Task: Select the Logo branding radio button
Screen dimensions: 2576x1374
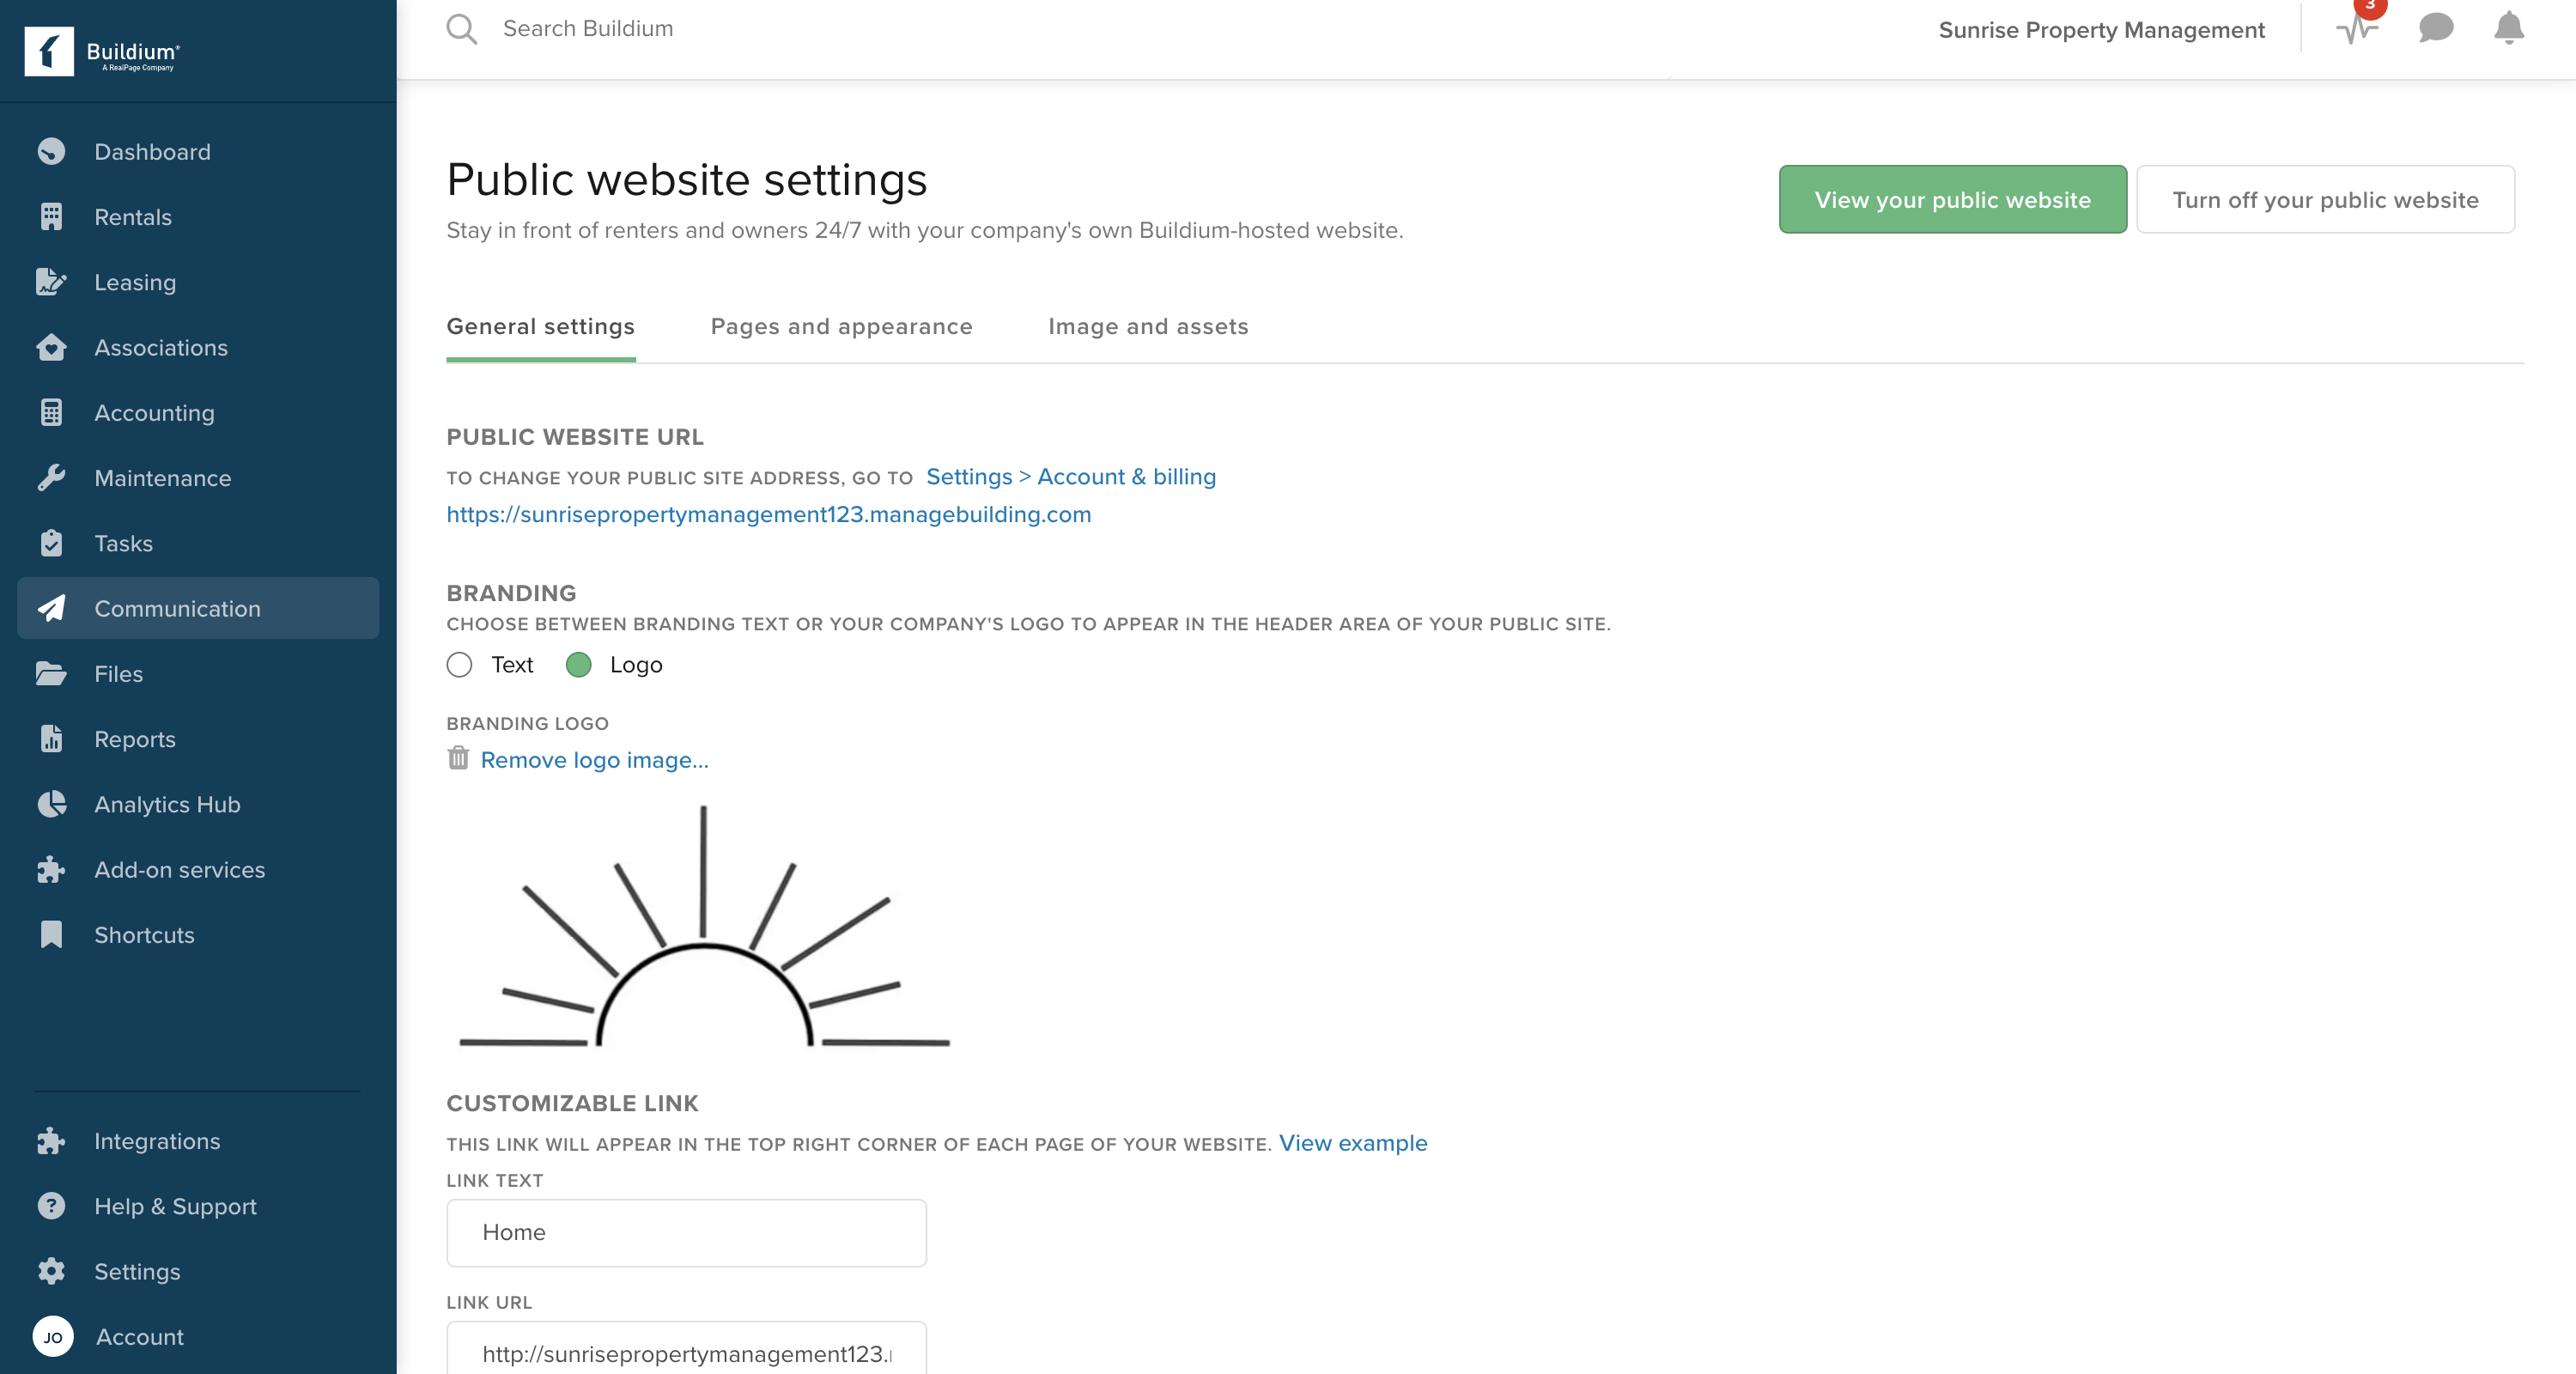Action: [578, 664]
